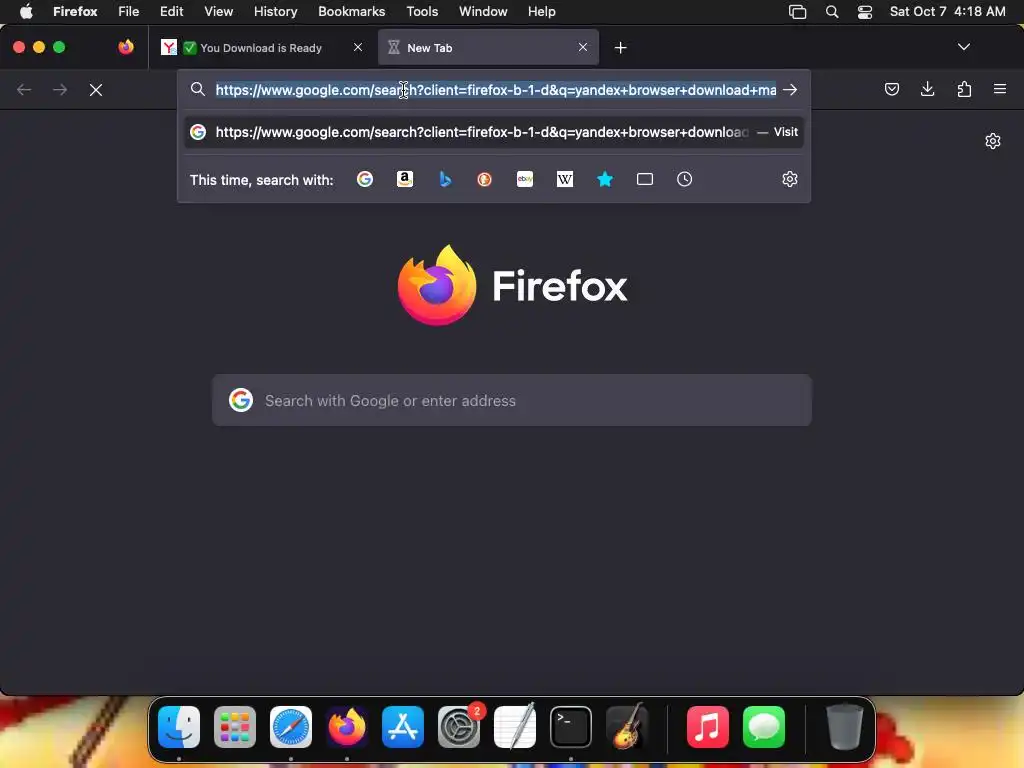This screenshot has height=768, width=1024.
Task: Search bookmarks via the star icon
Action: click(x=605, y=179)
